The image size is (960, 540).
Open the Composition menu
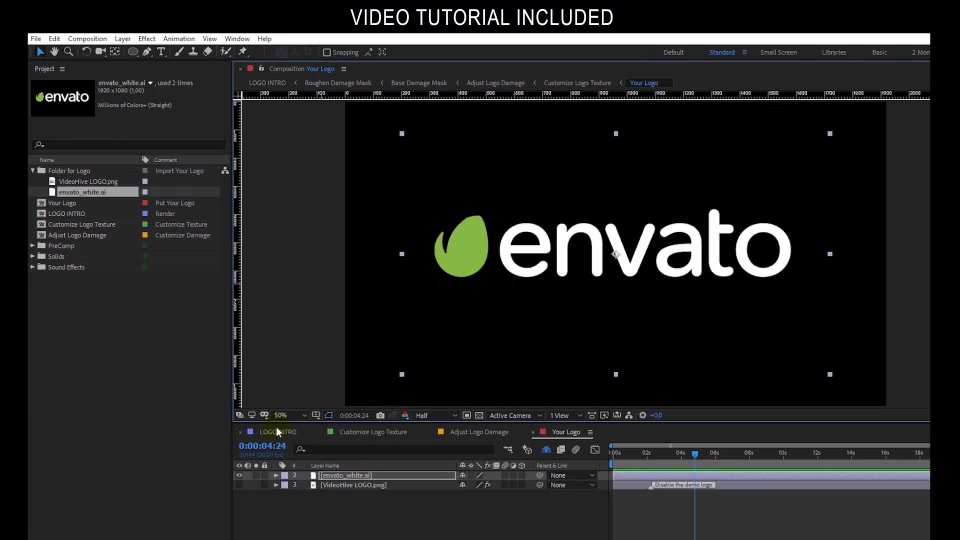[x=87, y=39]
